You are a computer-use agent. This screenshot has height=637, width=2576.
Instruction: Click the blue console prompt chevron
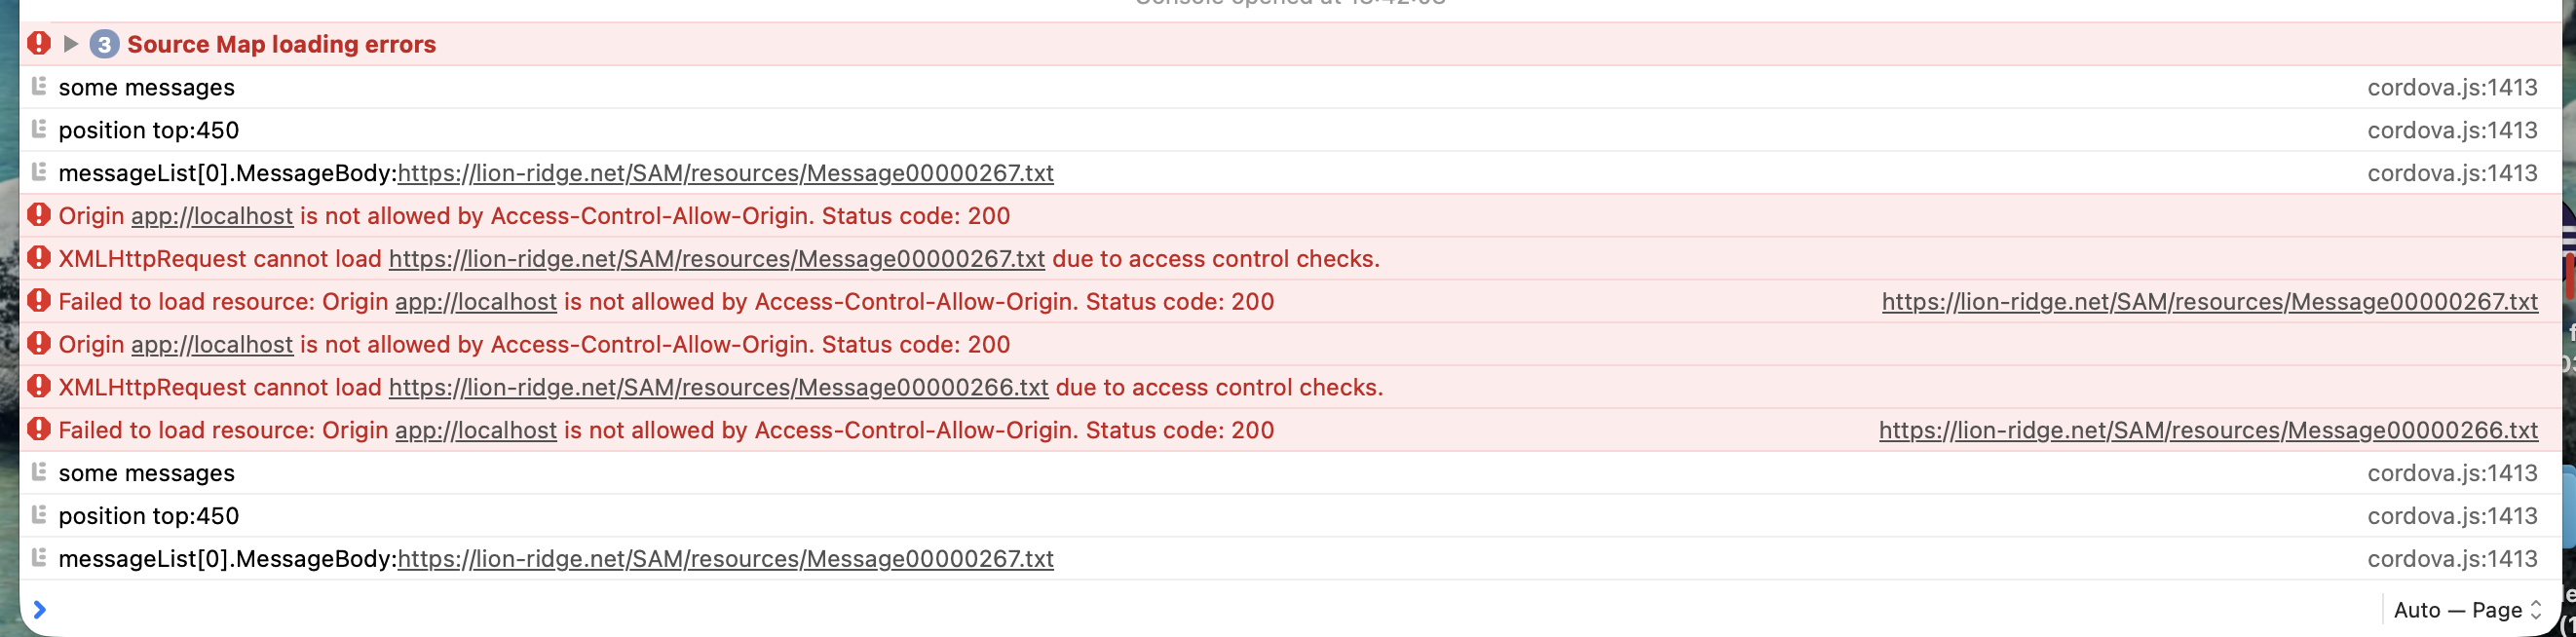(x=40, y=610)
